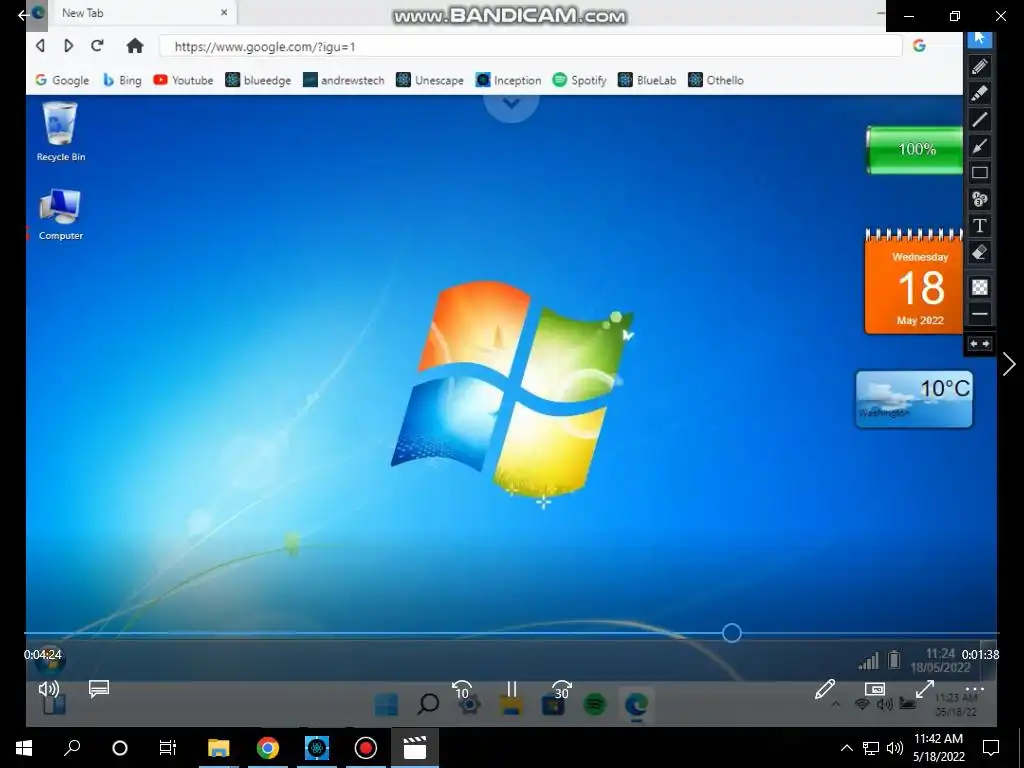The width and height of the screenshot is (1024, 768).
Task: Select the rectangle shape tool
Action: tap(980, 172)
